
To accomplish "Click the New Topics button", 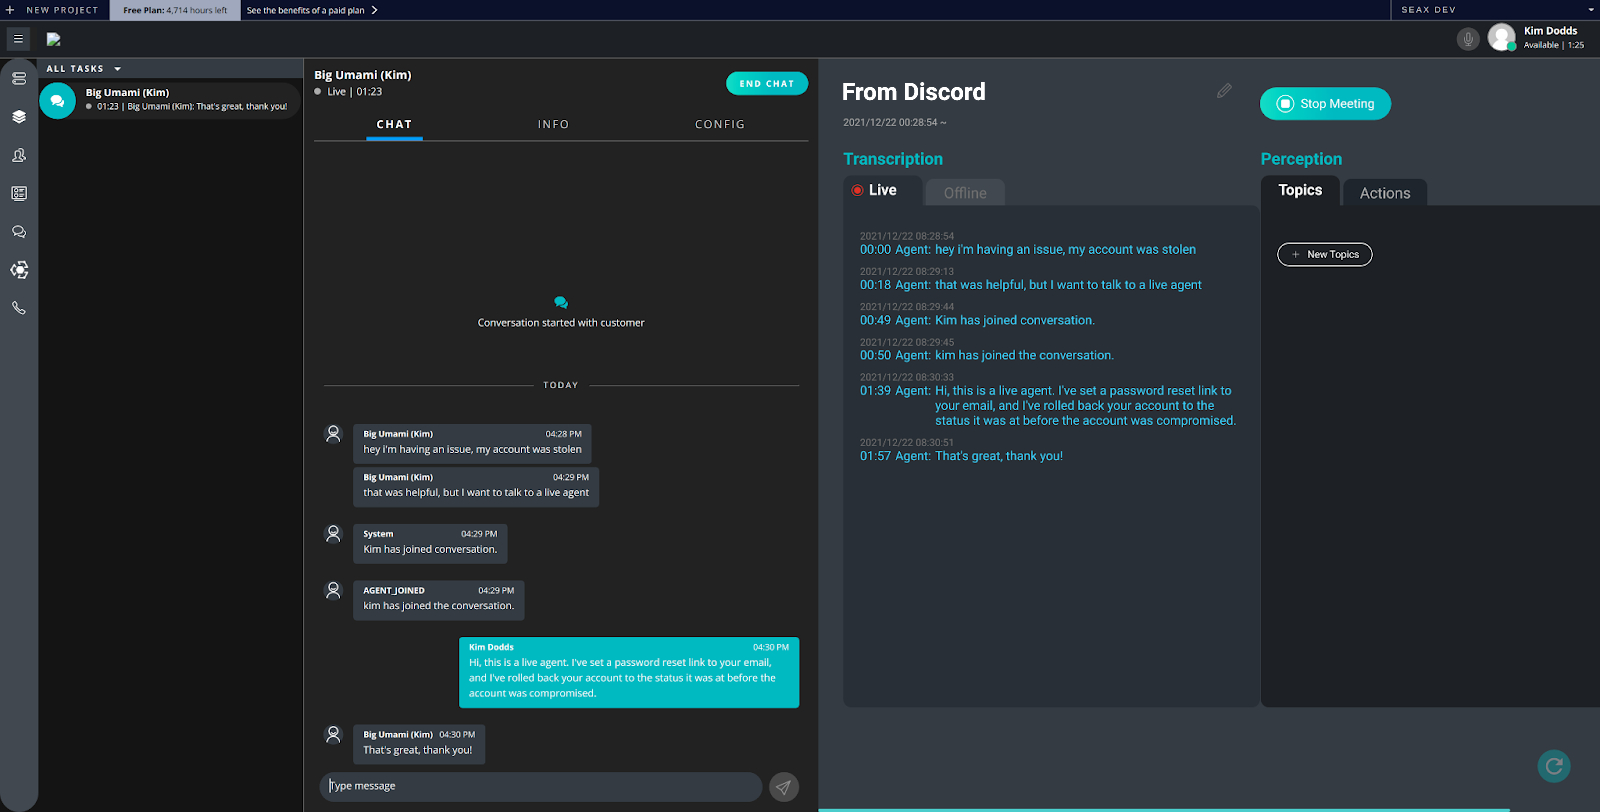I will (1325, 255).
